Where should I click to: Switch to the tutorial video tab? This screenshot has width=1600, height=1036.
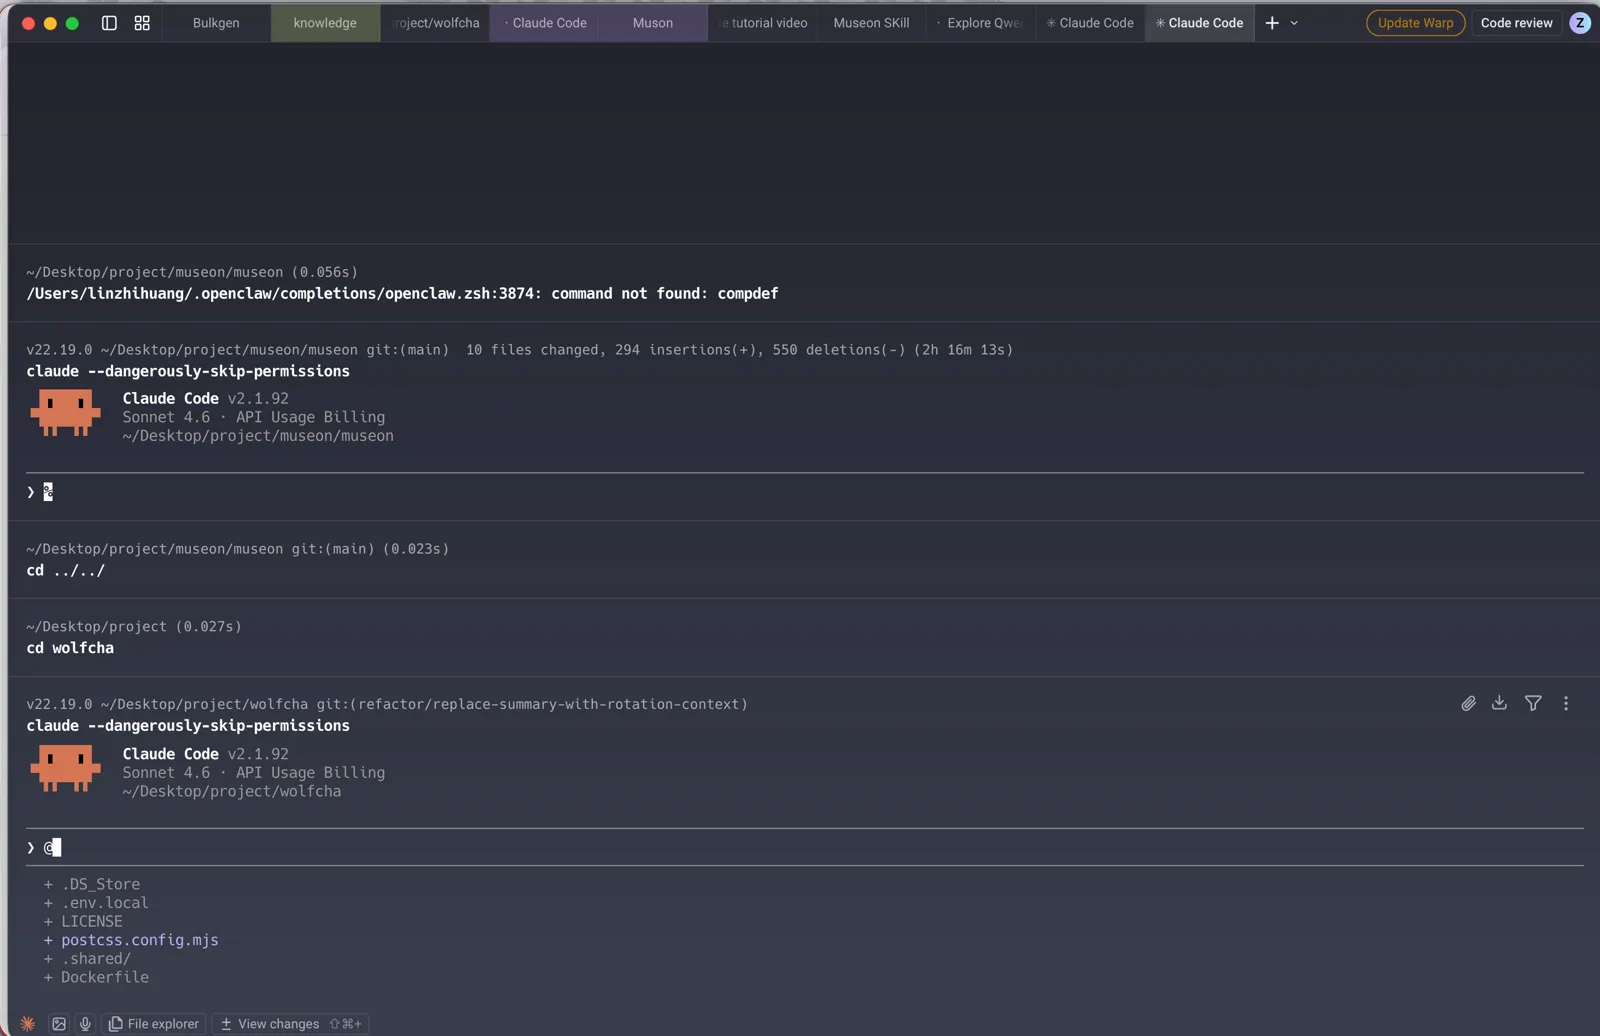[763, 23]
